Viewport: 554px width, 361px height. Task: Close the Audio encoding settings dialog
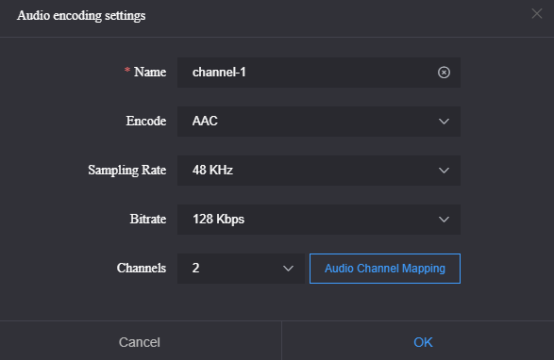537,14
